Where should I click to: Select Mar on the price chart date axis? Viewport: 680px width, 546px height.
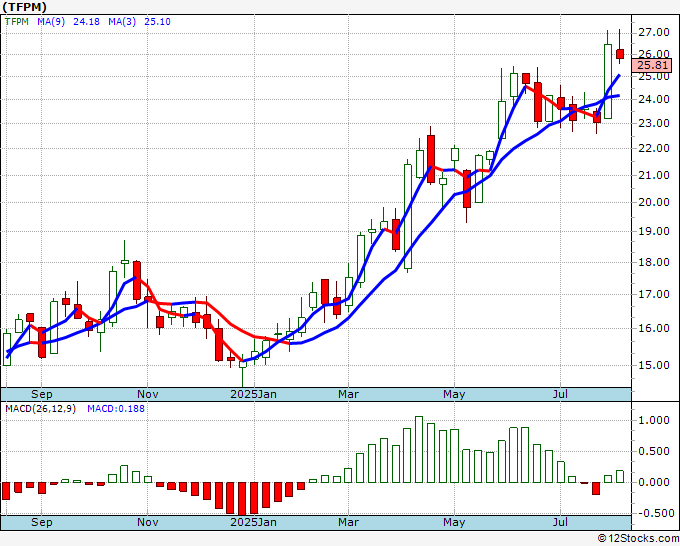pyautogui.click(x=348, y=394)
